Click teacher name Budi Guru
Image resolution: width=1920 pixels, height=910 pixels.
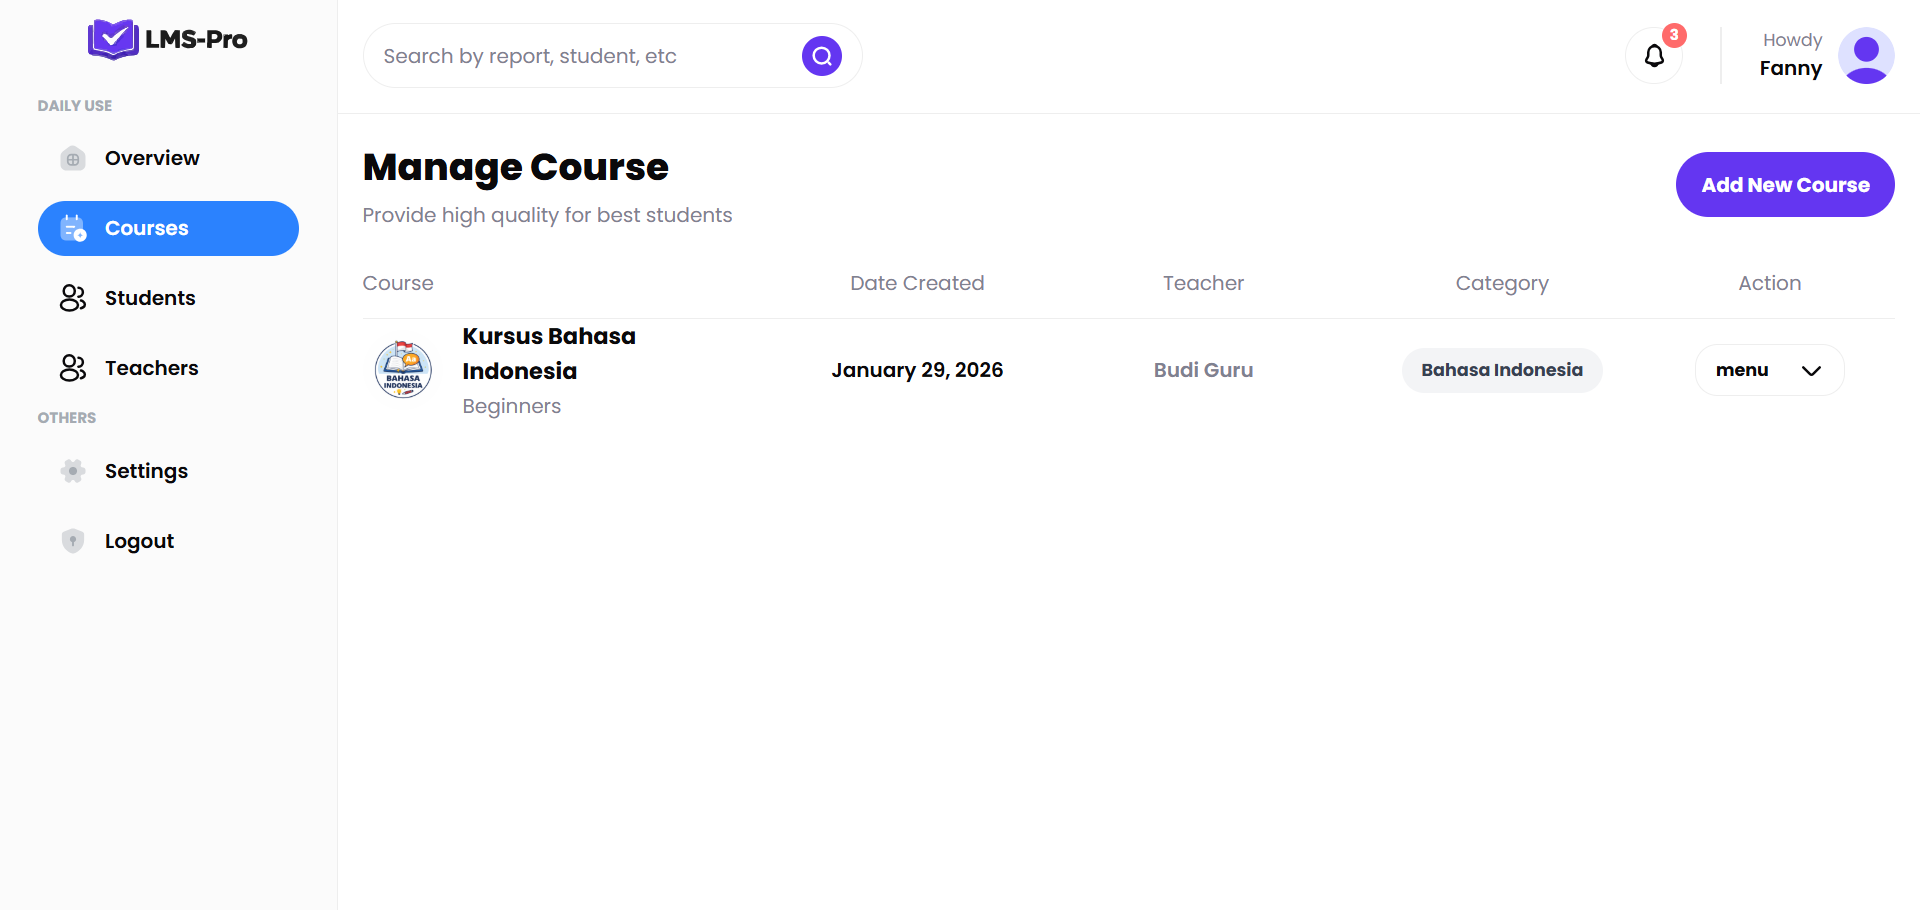1203,370
